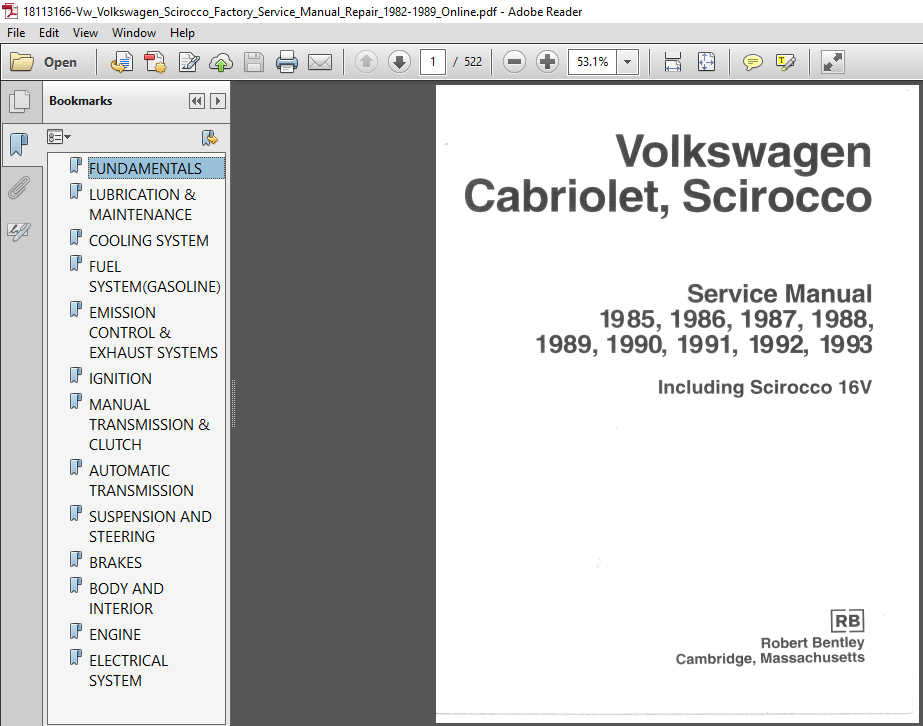This screenshot has width=923, height=726.
Task: Go to BODY AND INTERIOR bookmark
Action: point(126,598)
